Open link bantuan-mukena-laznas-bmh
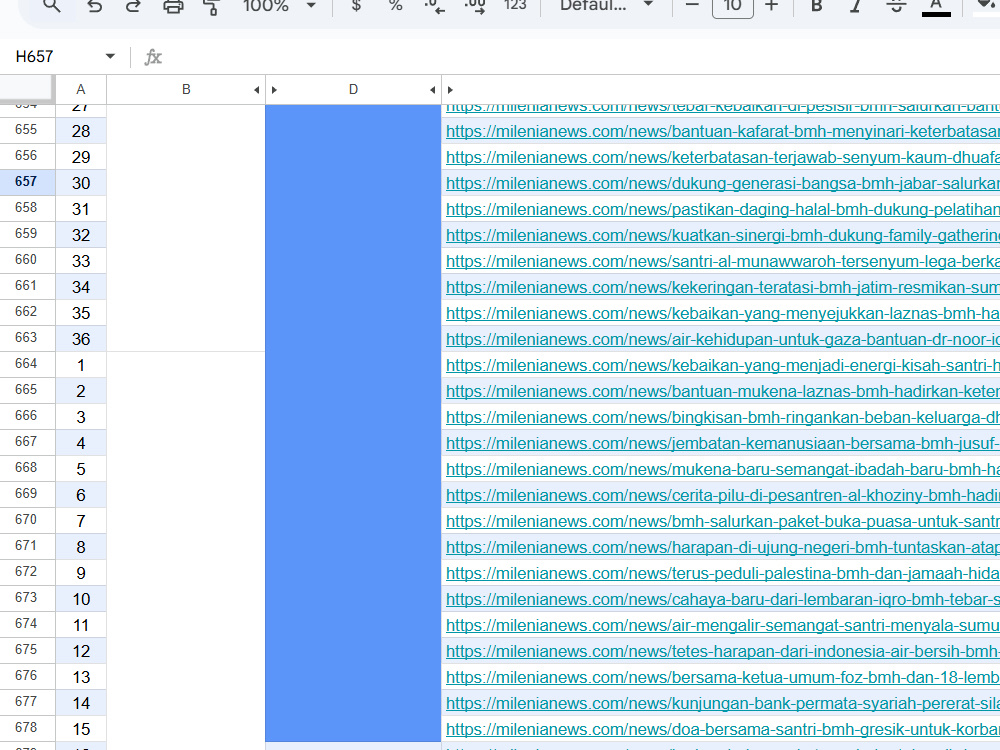The image size is (1000, 750). (x=723, y=392)
